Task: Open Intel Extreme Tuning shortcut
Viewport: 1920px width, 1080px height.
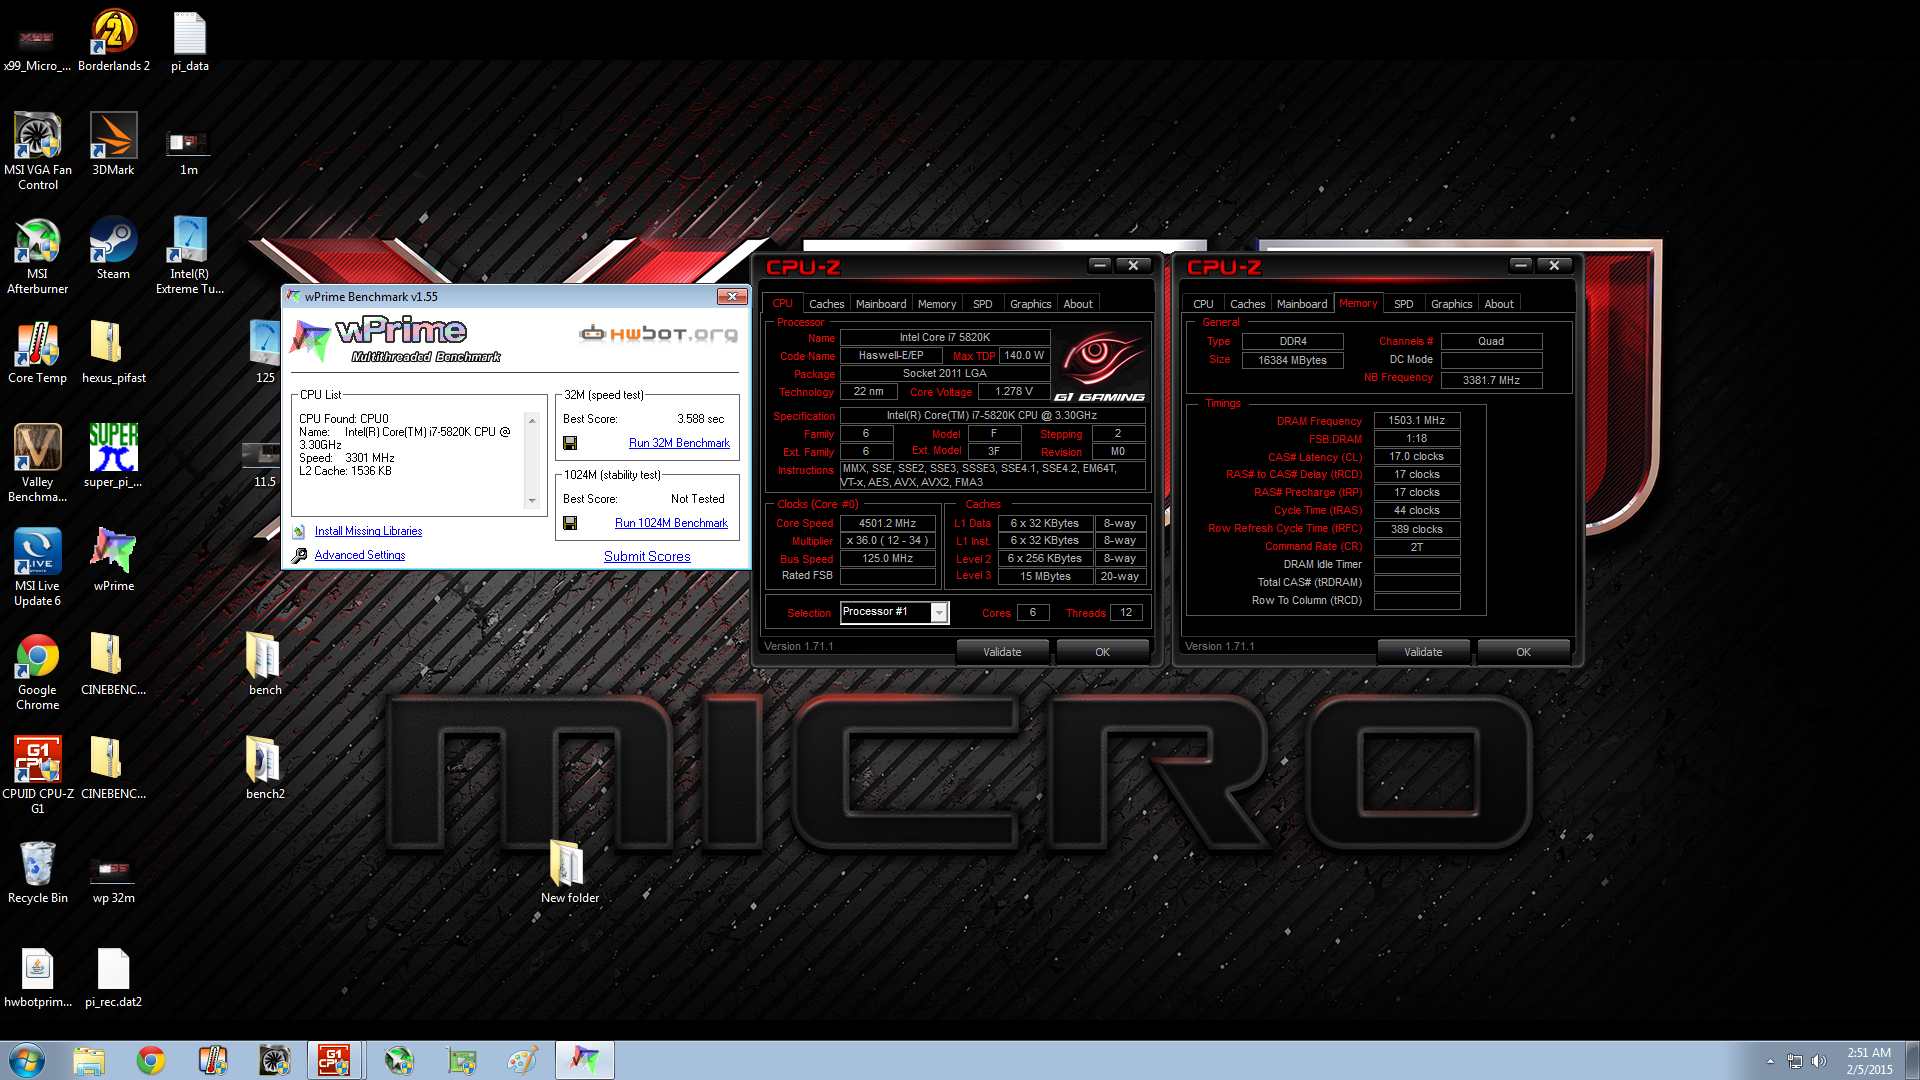Action: click(189, 255)
